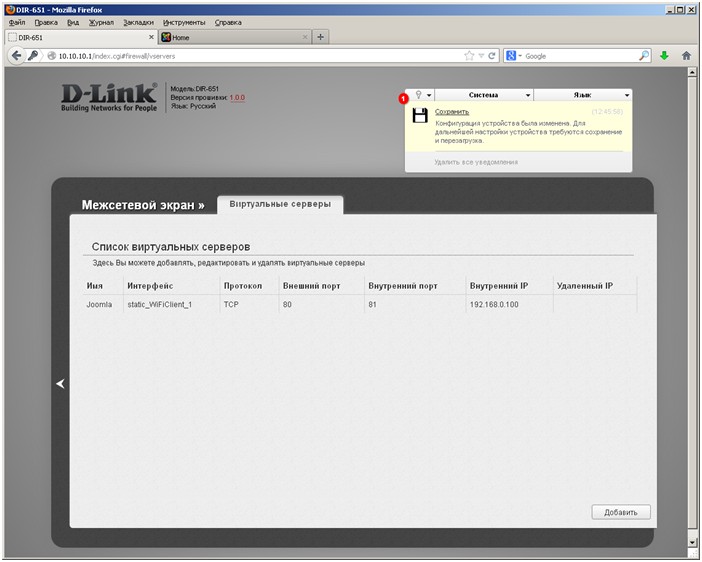Click Удалить все уведомления
Image resolution: width=702 pixels, height=562 pixels.
pyautogui.click(x=476, y=162)
